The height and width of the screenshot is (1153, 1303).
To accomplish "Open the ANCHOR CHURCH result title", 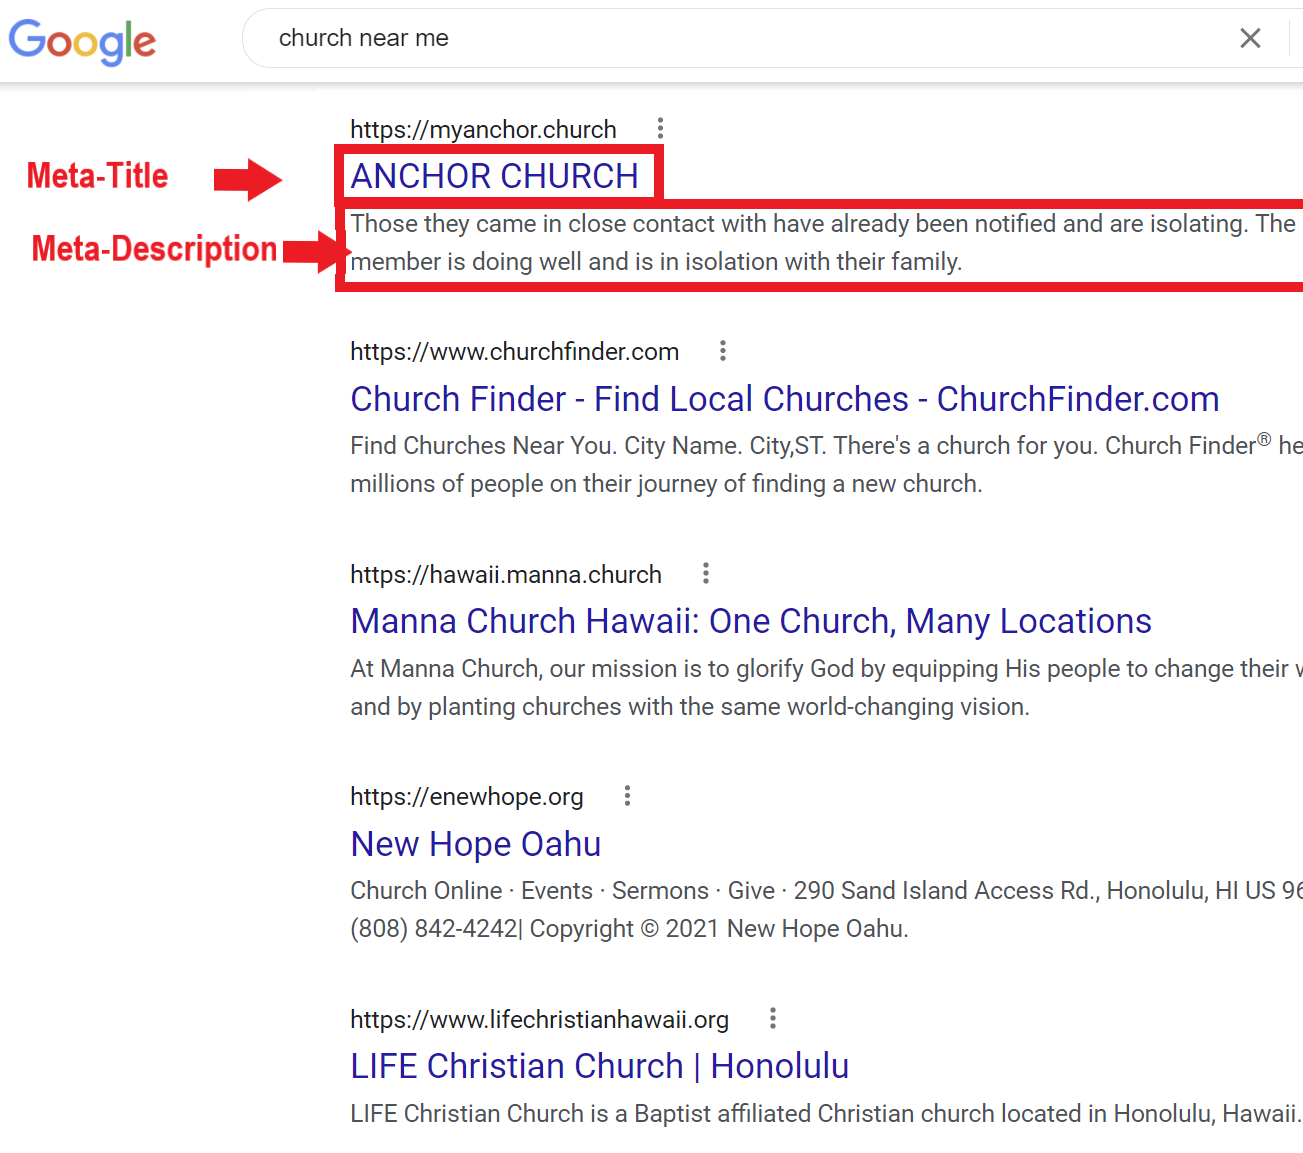I will coord(494,176).
